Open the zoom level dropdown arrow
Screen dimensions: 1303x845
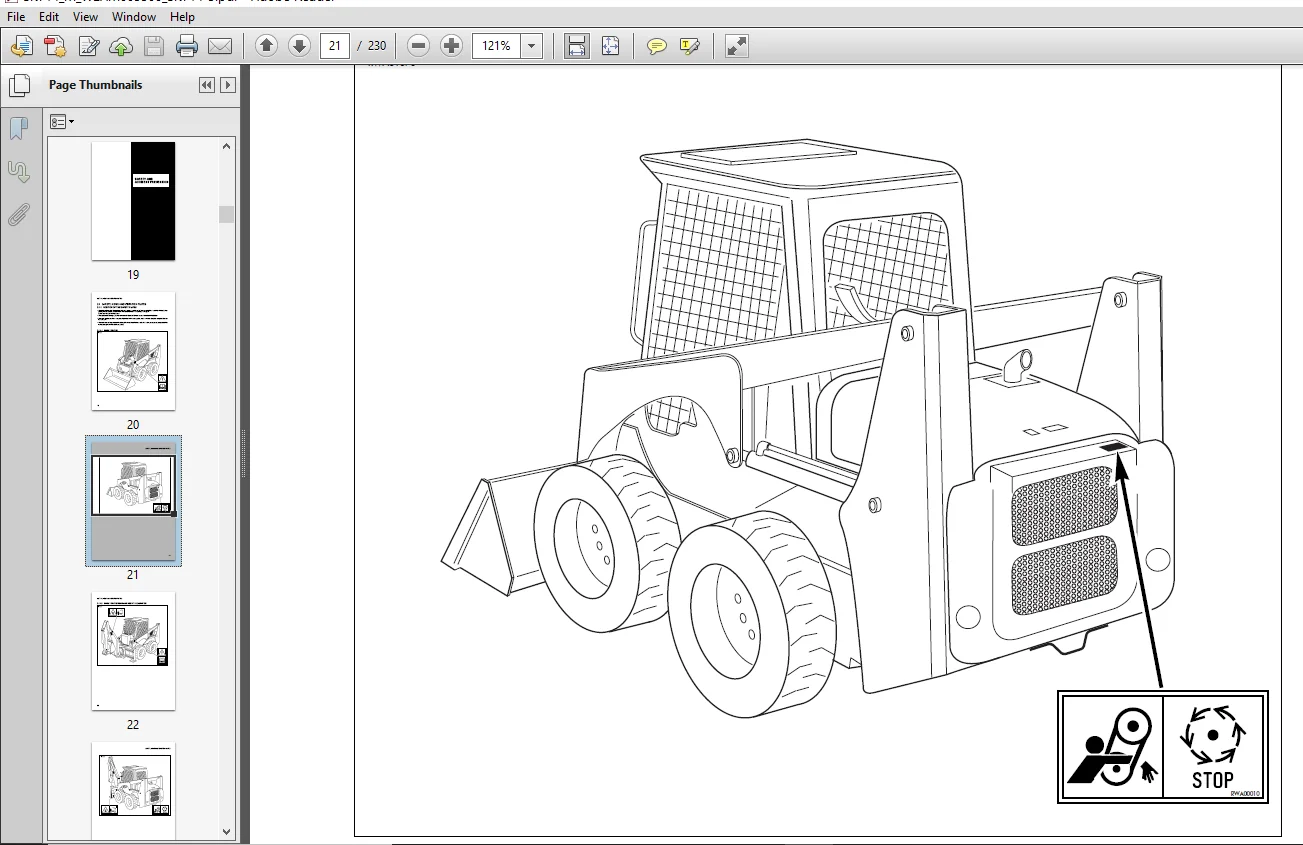click(x=532, y=46)
